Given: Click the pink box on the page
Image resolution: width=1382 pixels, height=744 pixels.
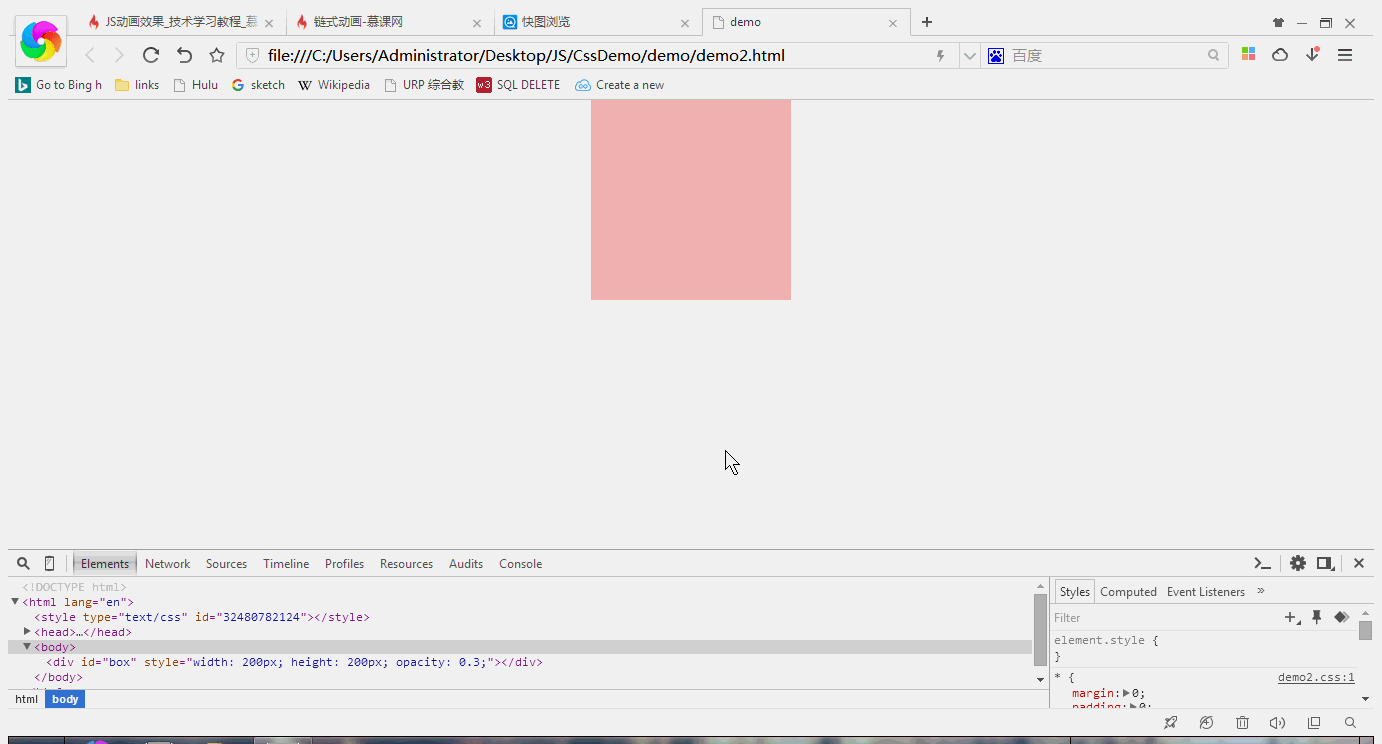Looking at the screenshot, I should 691,199.
